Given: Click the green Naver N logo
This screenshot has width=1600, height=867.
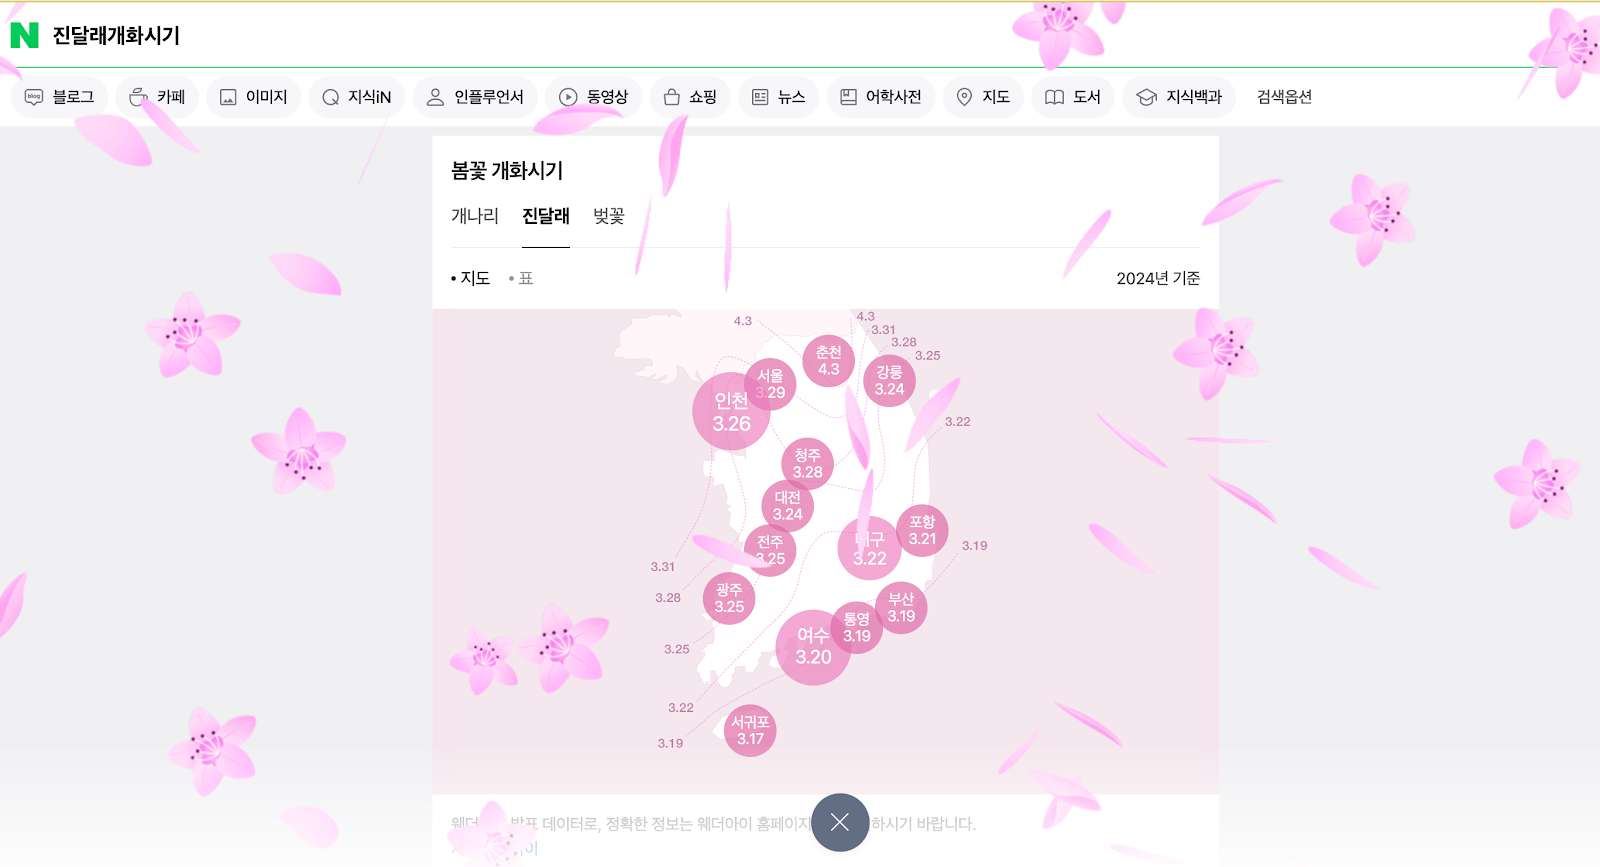Looking at the screenshot, I should coord(24,35).
